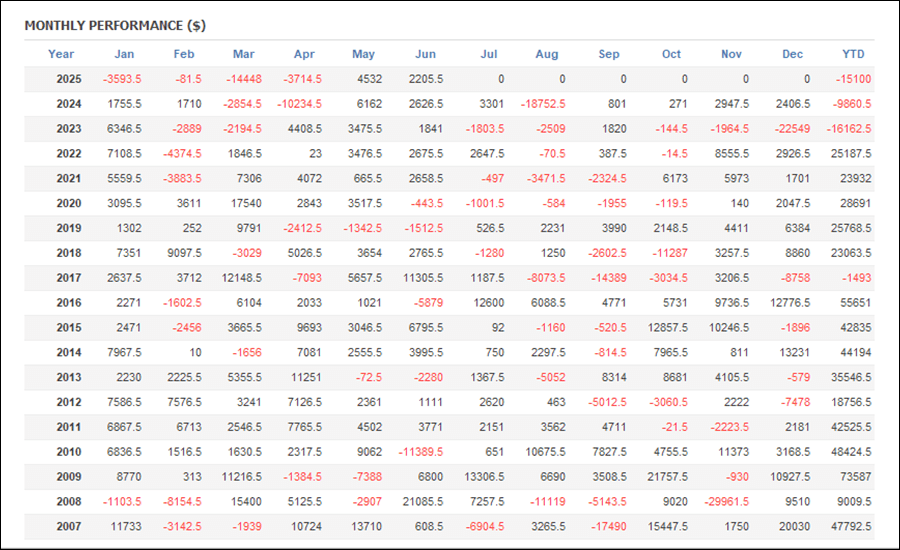Click the 2011 YTD value 42525.5
The height and width of the screenshot is (550, 900).
tap(851, 427)
